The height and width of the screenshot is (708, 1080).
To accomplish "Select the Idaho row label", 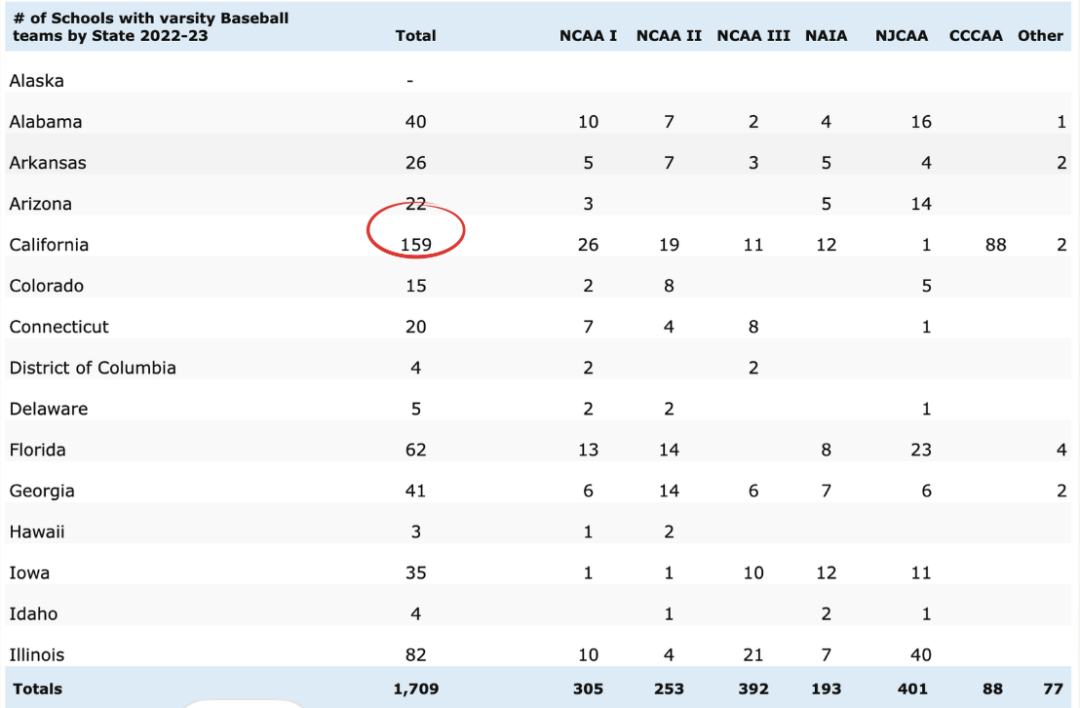I will (x=33, y=614).
